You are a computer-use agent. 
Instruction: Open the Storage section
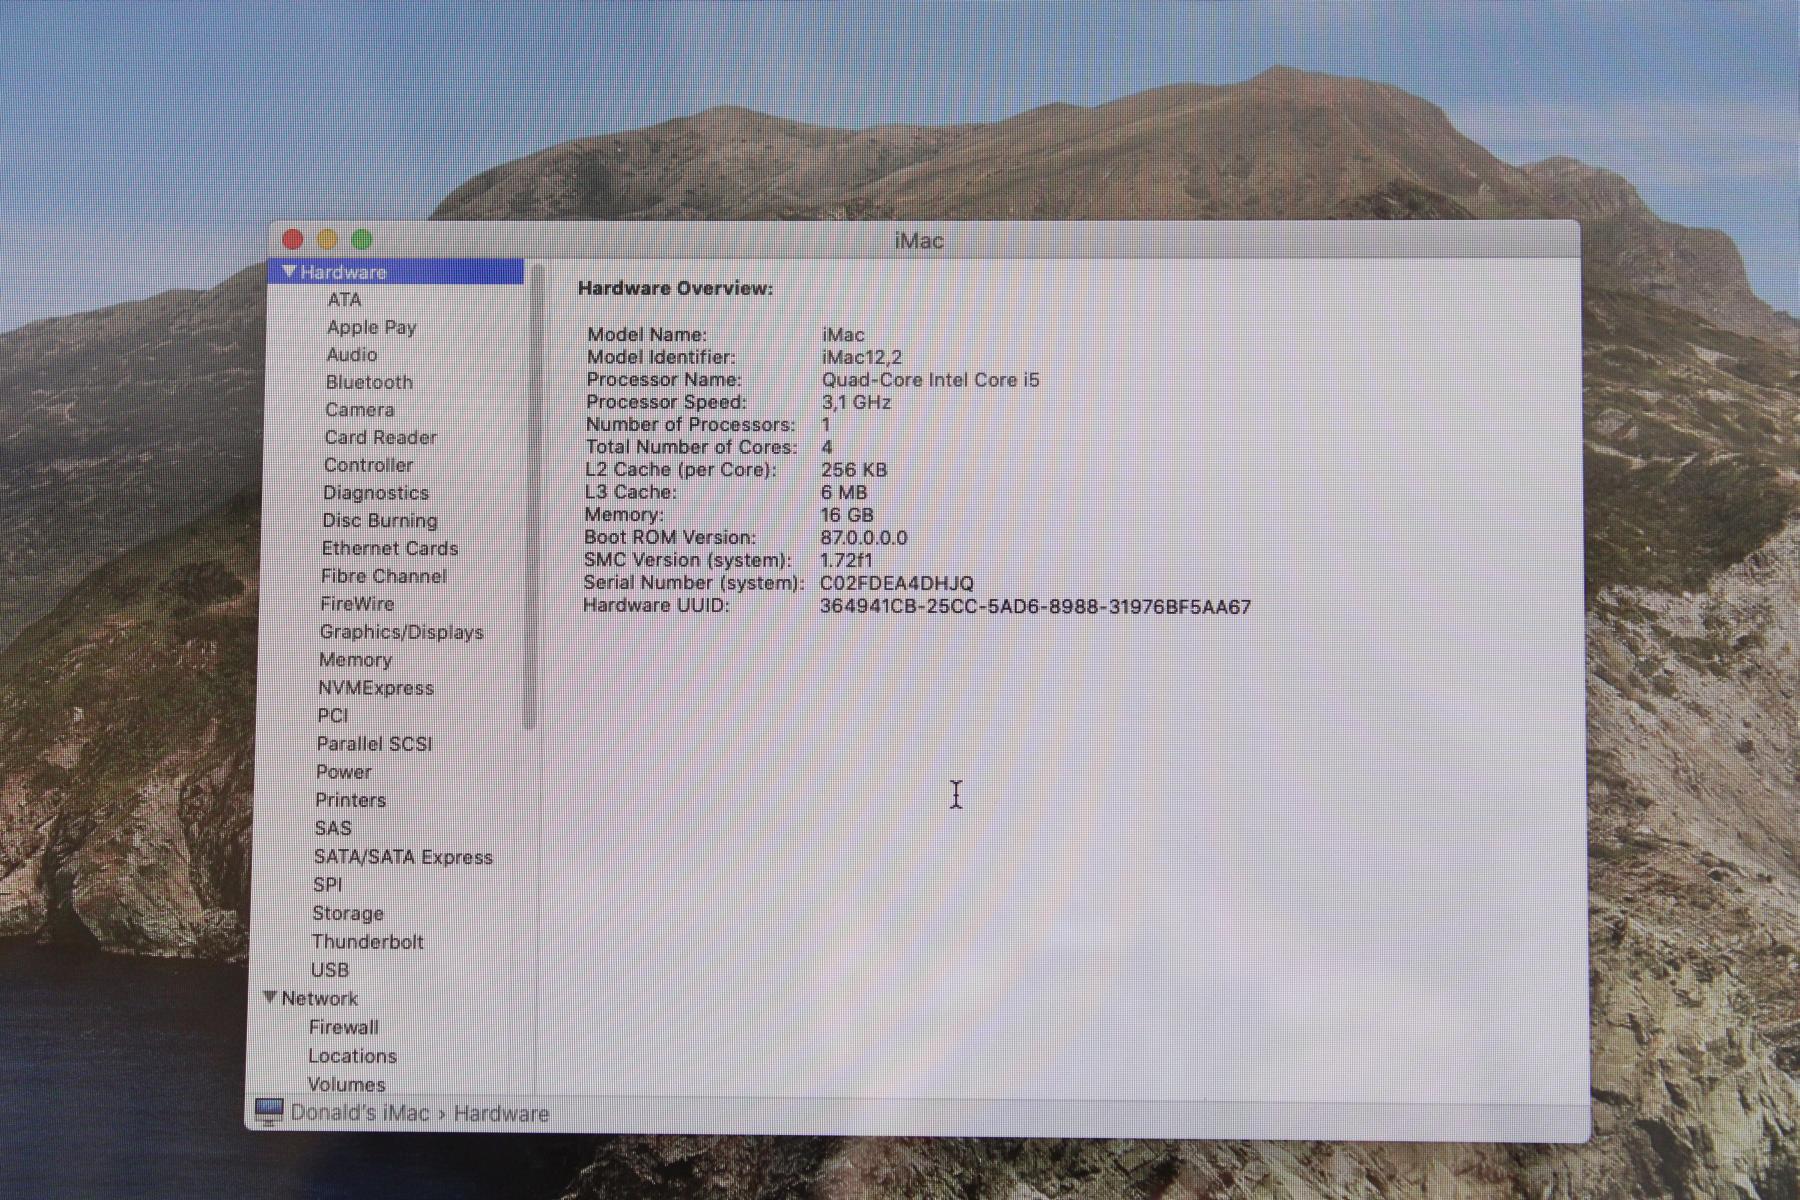click(x=348, y=913)
